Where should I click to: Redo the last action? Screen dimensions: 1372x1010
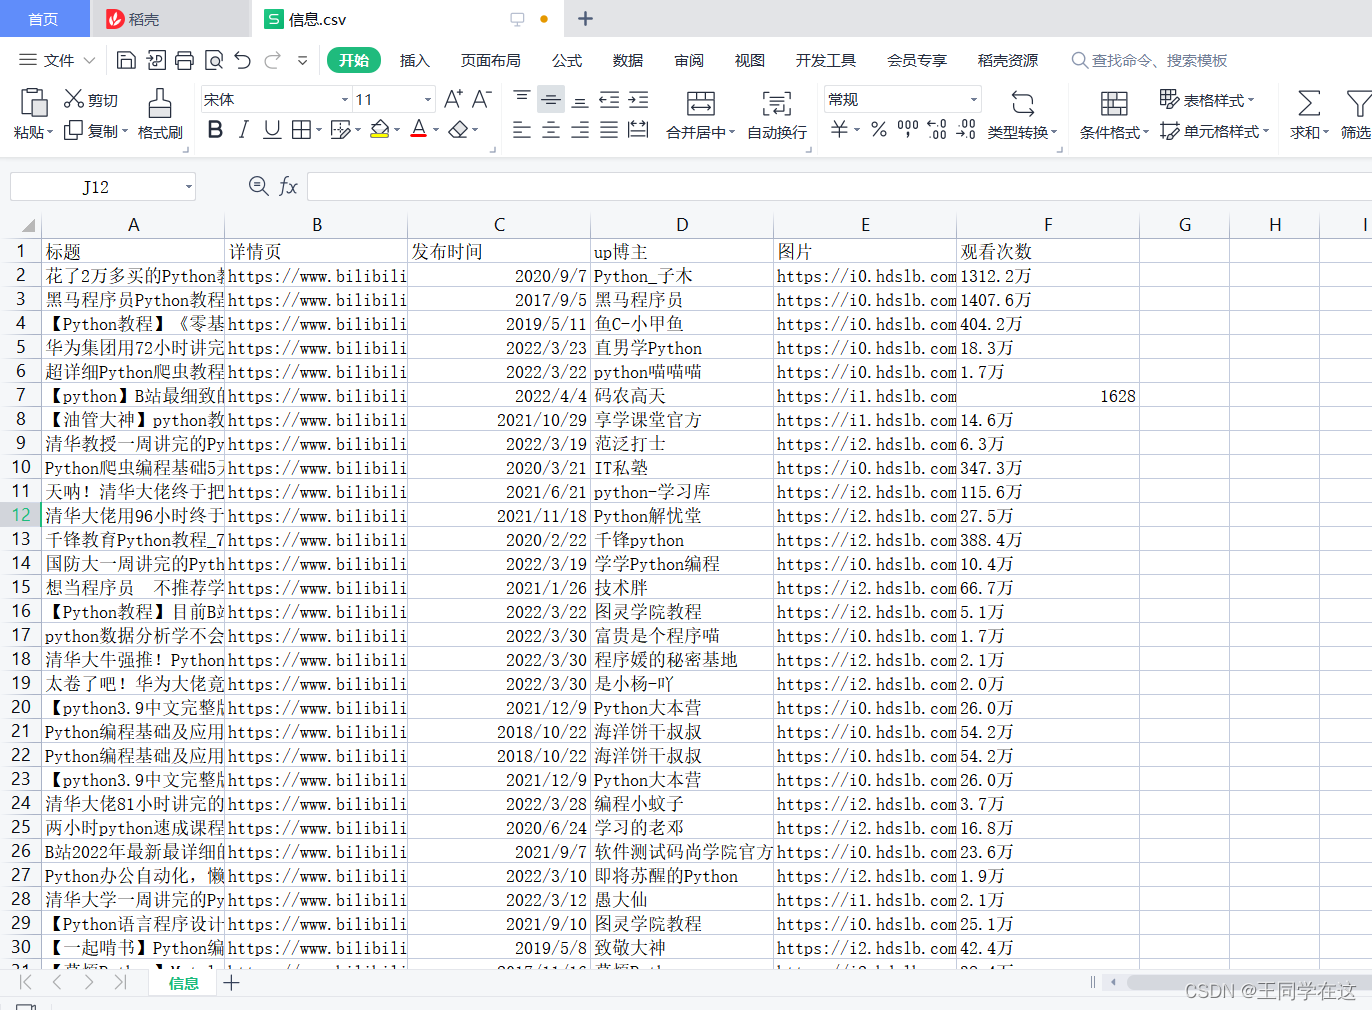(272, 60)
